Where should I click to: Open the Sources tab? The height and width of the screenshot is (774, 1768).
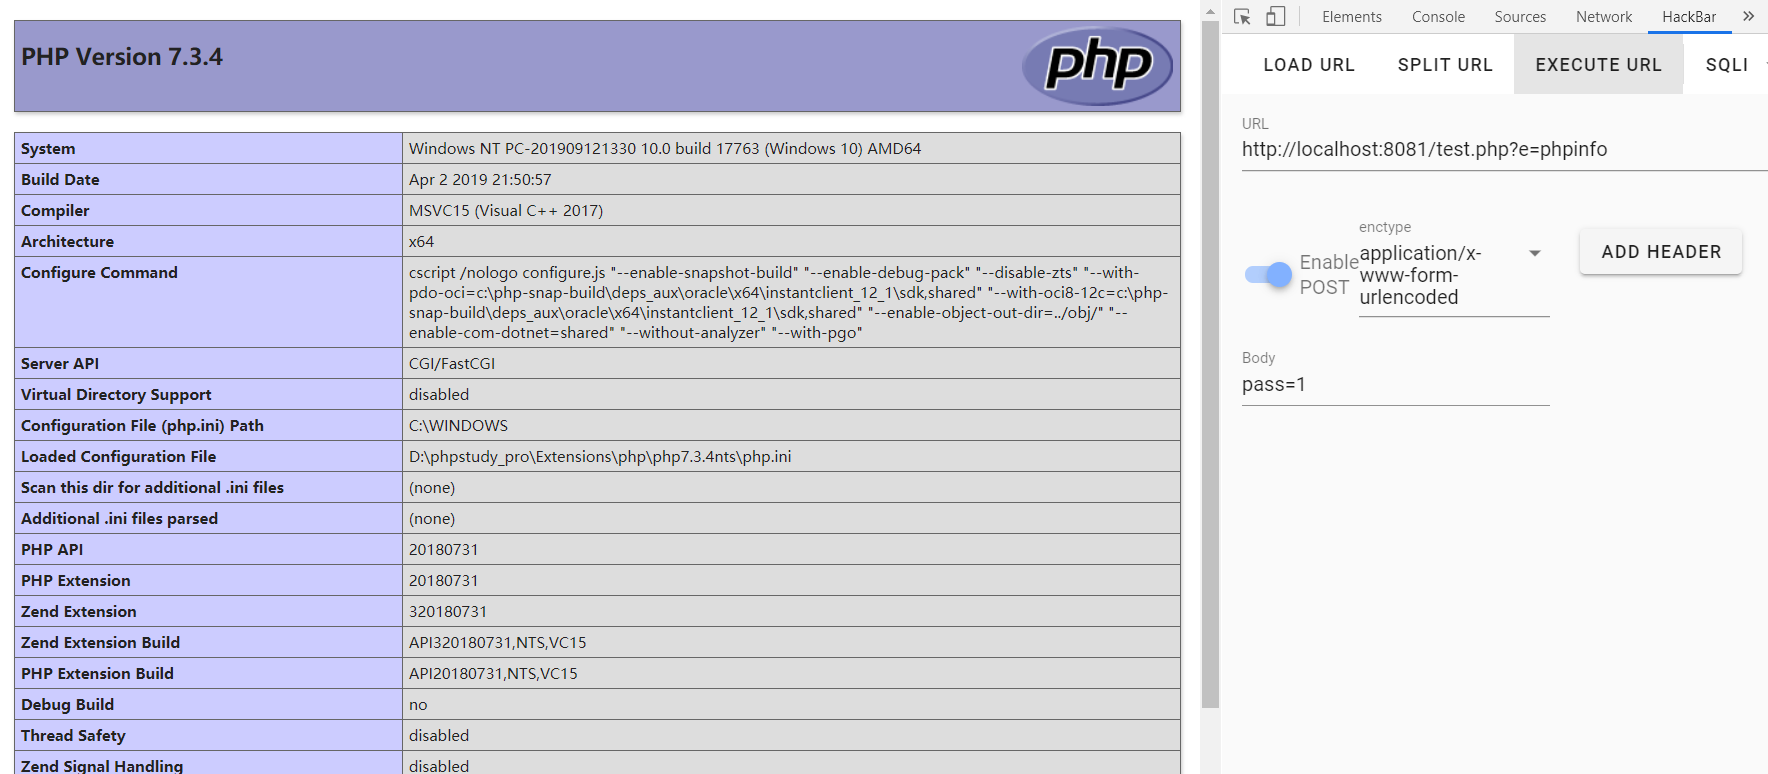pyautogui.click(x=1520, y=17)
